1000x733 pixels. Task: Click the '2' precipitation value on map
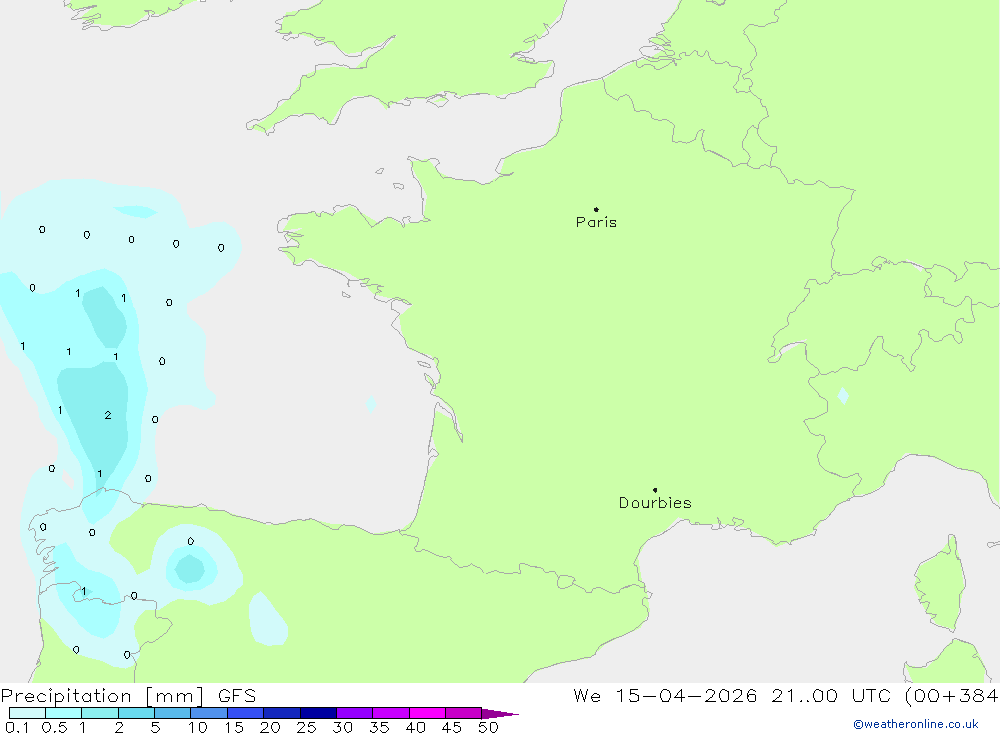point(108,415)
